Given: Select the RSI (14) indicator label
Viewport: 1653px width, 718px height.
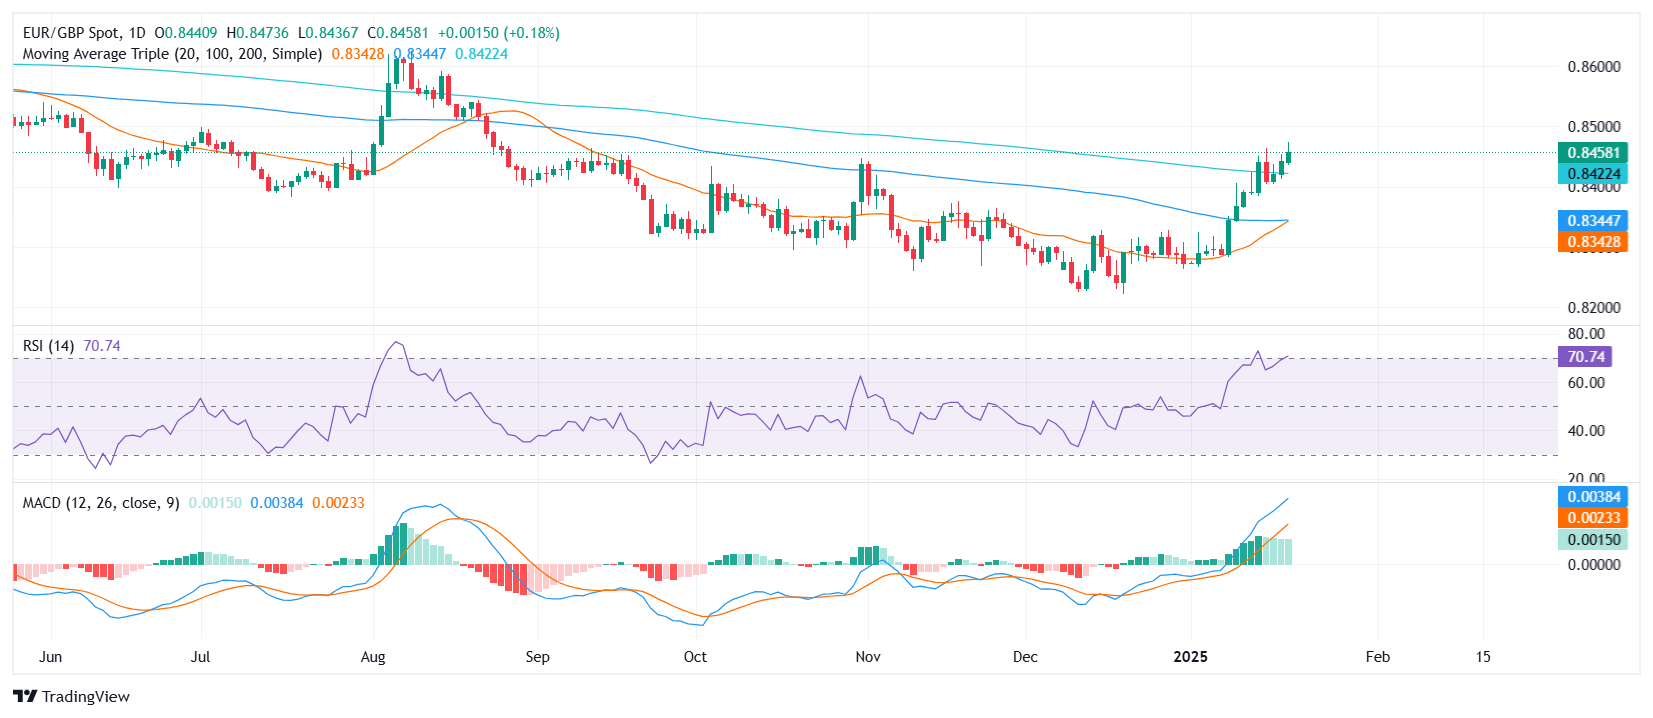Looking at the screenshot, I should pyautogui.click(x=48, y=346).
